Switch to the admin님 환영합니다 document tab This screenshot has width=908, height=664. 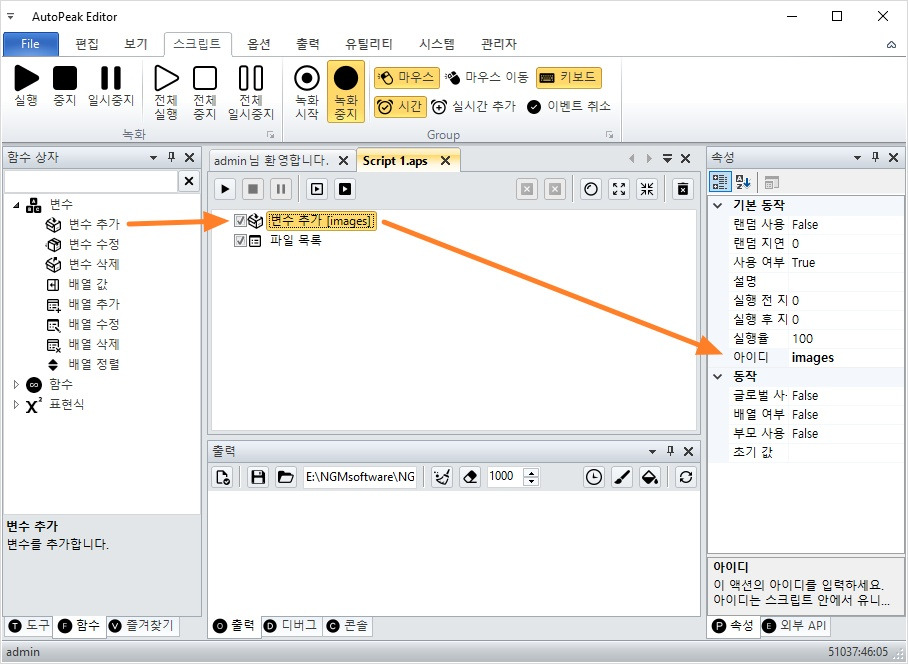(x=271, y=161)
